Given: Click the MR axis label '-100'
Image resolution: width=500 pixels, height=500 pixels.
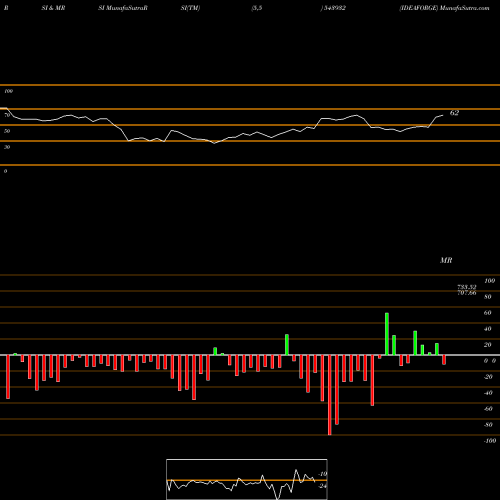Looking at the screenshot, I should (490, 441).
